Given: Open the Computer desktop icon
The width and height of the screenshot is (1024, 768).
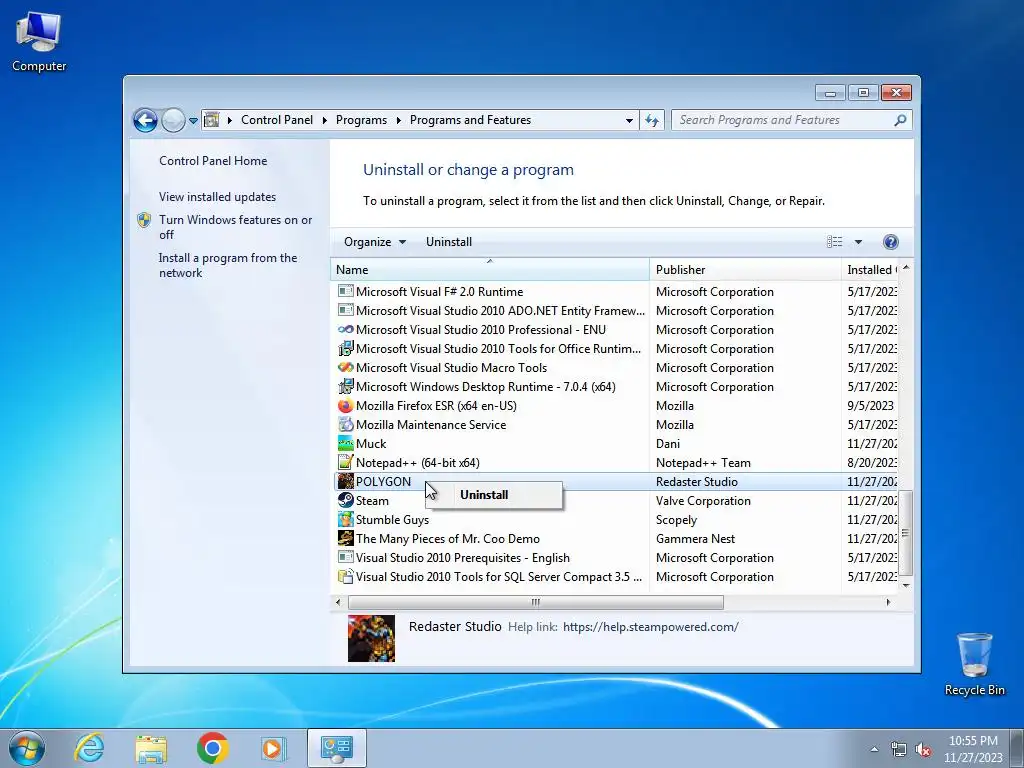Looking at the screenshot, I should [x=39, y=42].
